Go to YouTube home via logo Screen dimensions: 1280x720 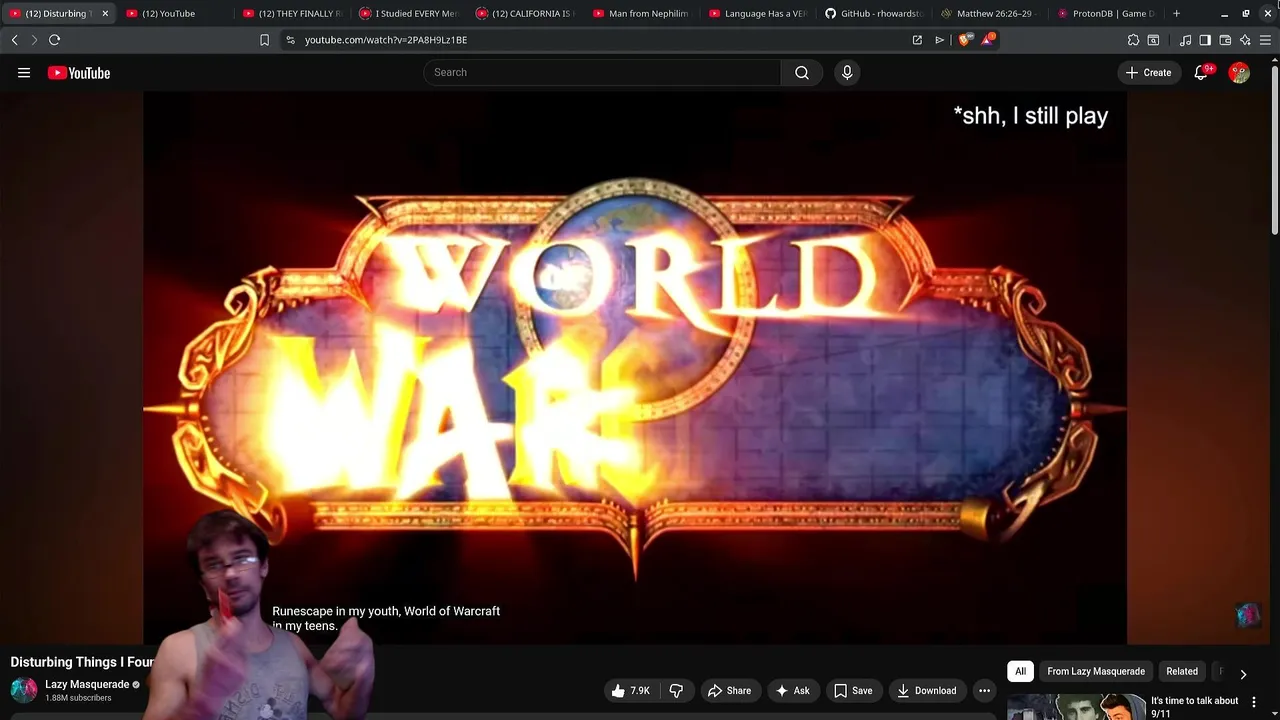click(x=79, y=73)
